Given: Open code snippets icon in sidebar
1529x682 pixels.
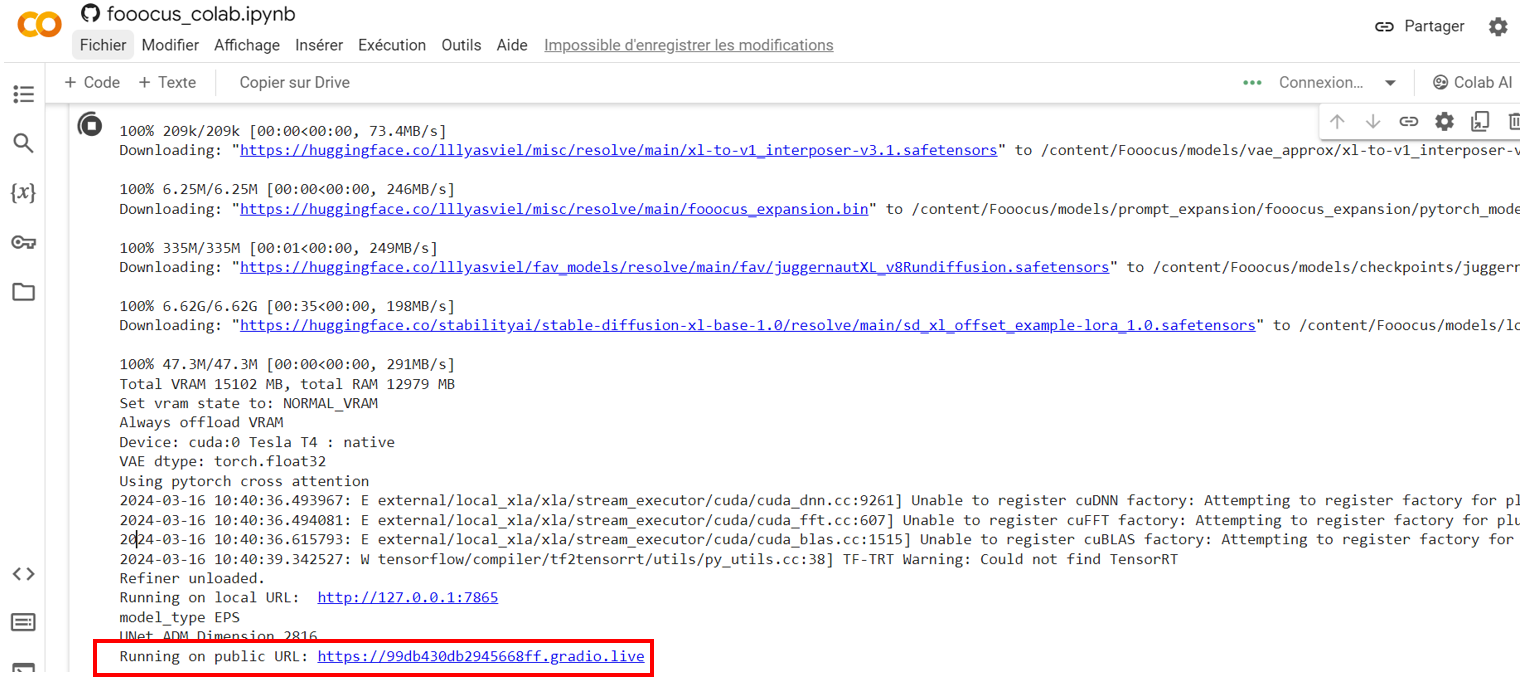Looking at the screenshot, I should coord(23,574).
